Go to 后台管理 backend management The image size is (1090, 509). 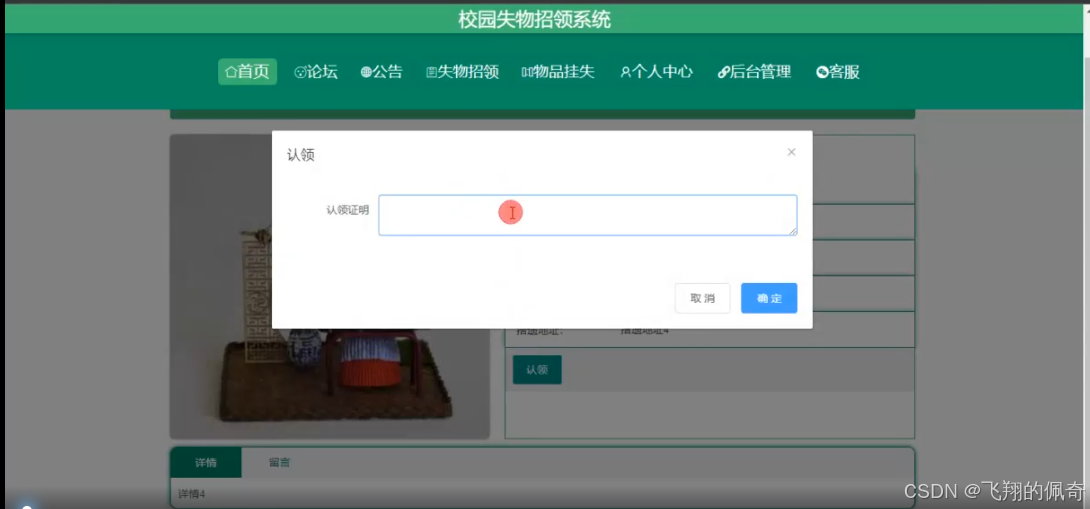click(754, 72)
